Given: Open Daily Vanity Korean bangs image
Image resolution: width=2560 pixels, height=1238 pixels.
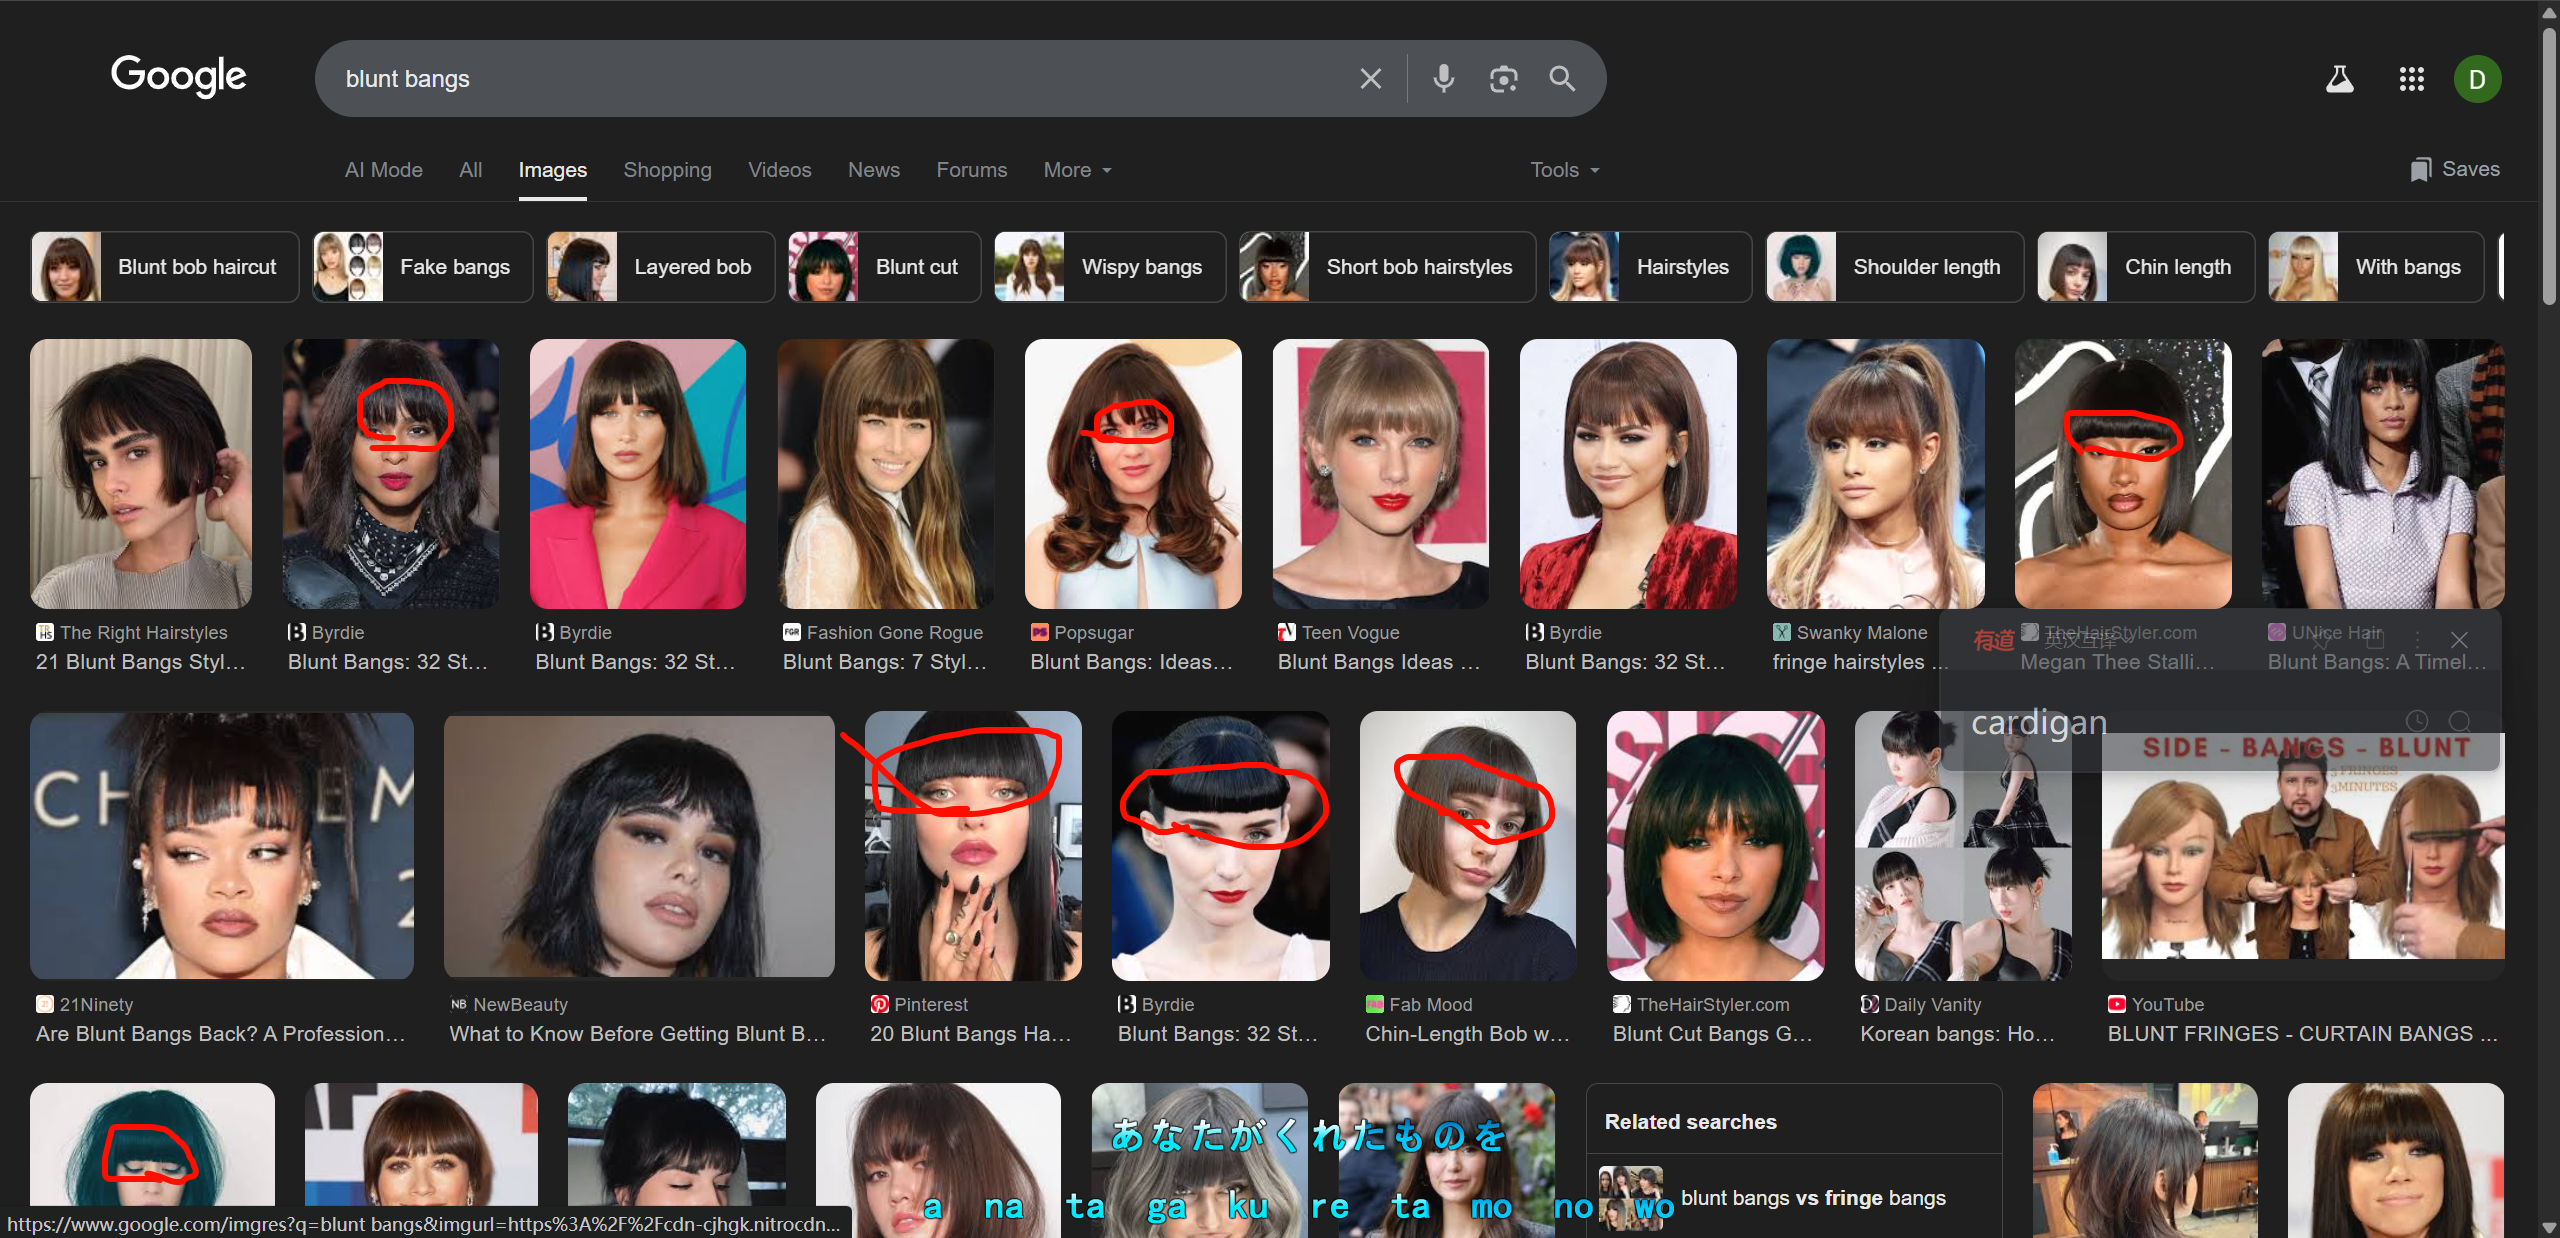Looking at the screenshot, I should (x=1963, y=846).
